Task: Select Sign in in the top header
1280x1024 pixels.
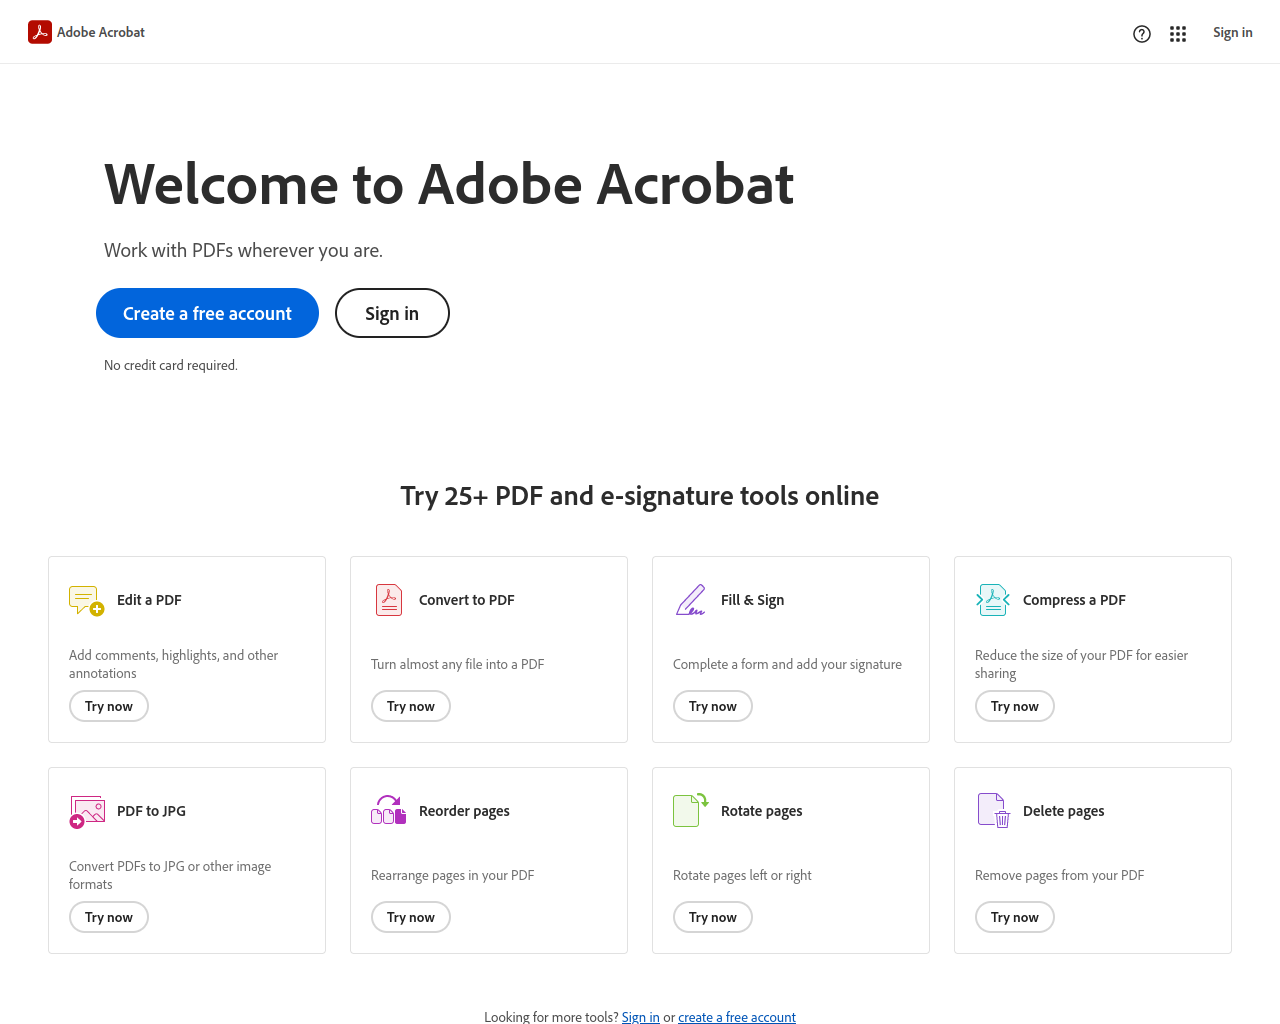Action: coord(1232,32)
